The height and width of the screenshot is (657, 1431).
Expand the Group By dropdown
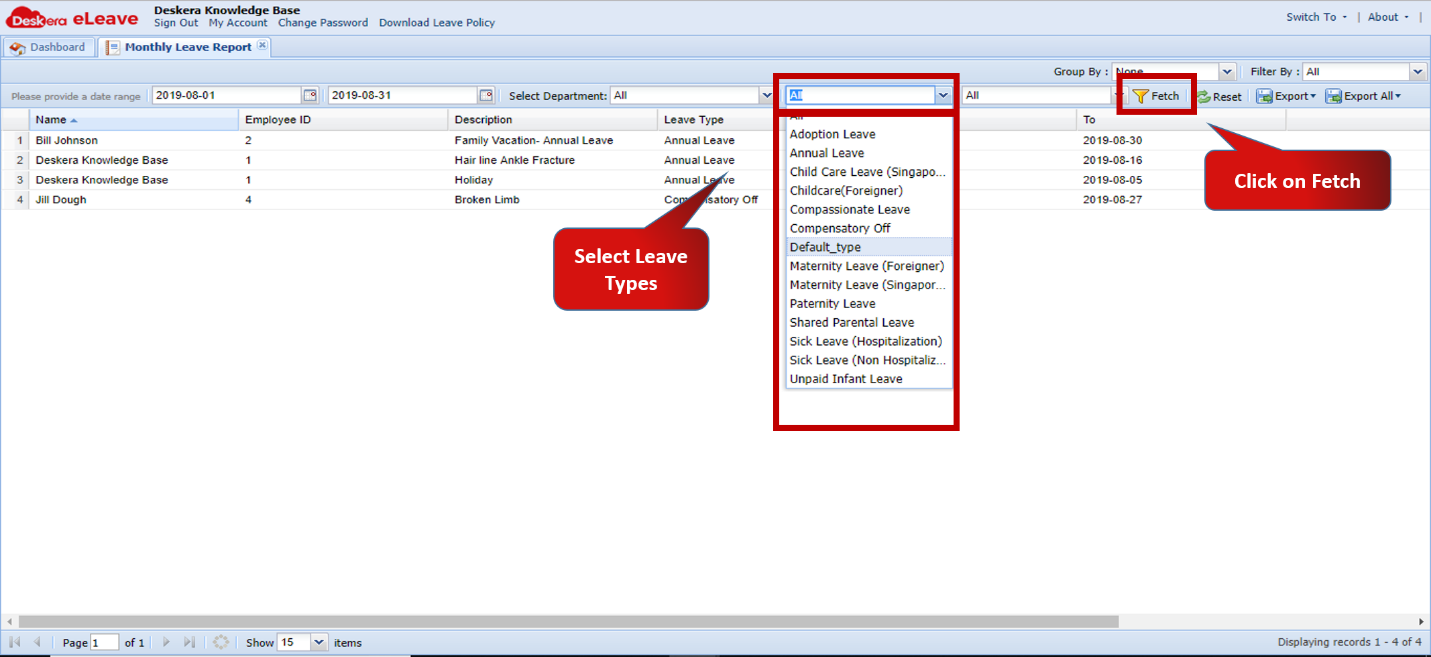click(1228, 72)
